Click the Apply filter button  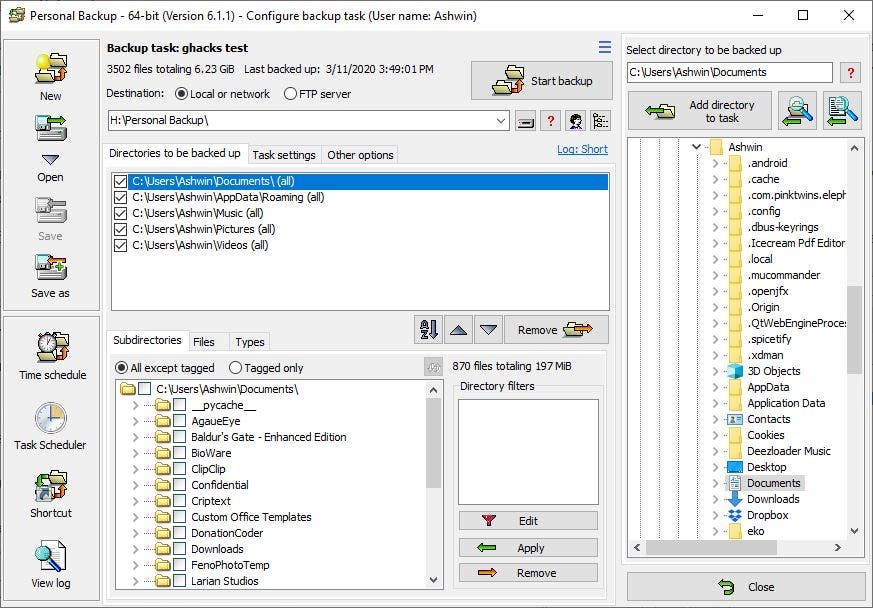[528, 548]
